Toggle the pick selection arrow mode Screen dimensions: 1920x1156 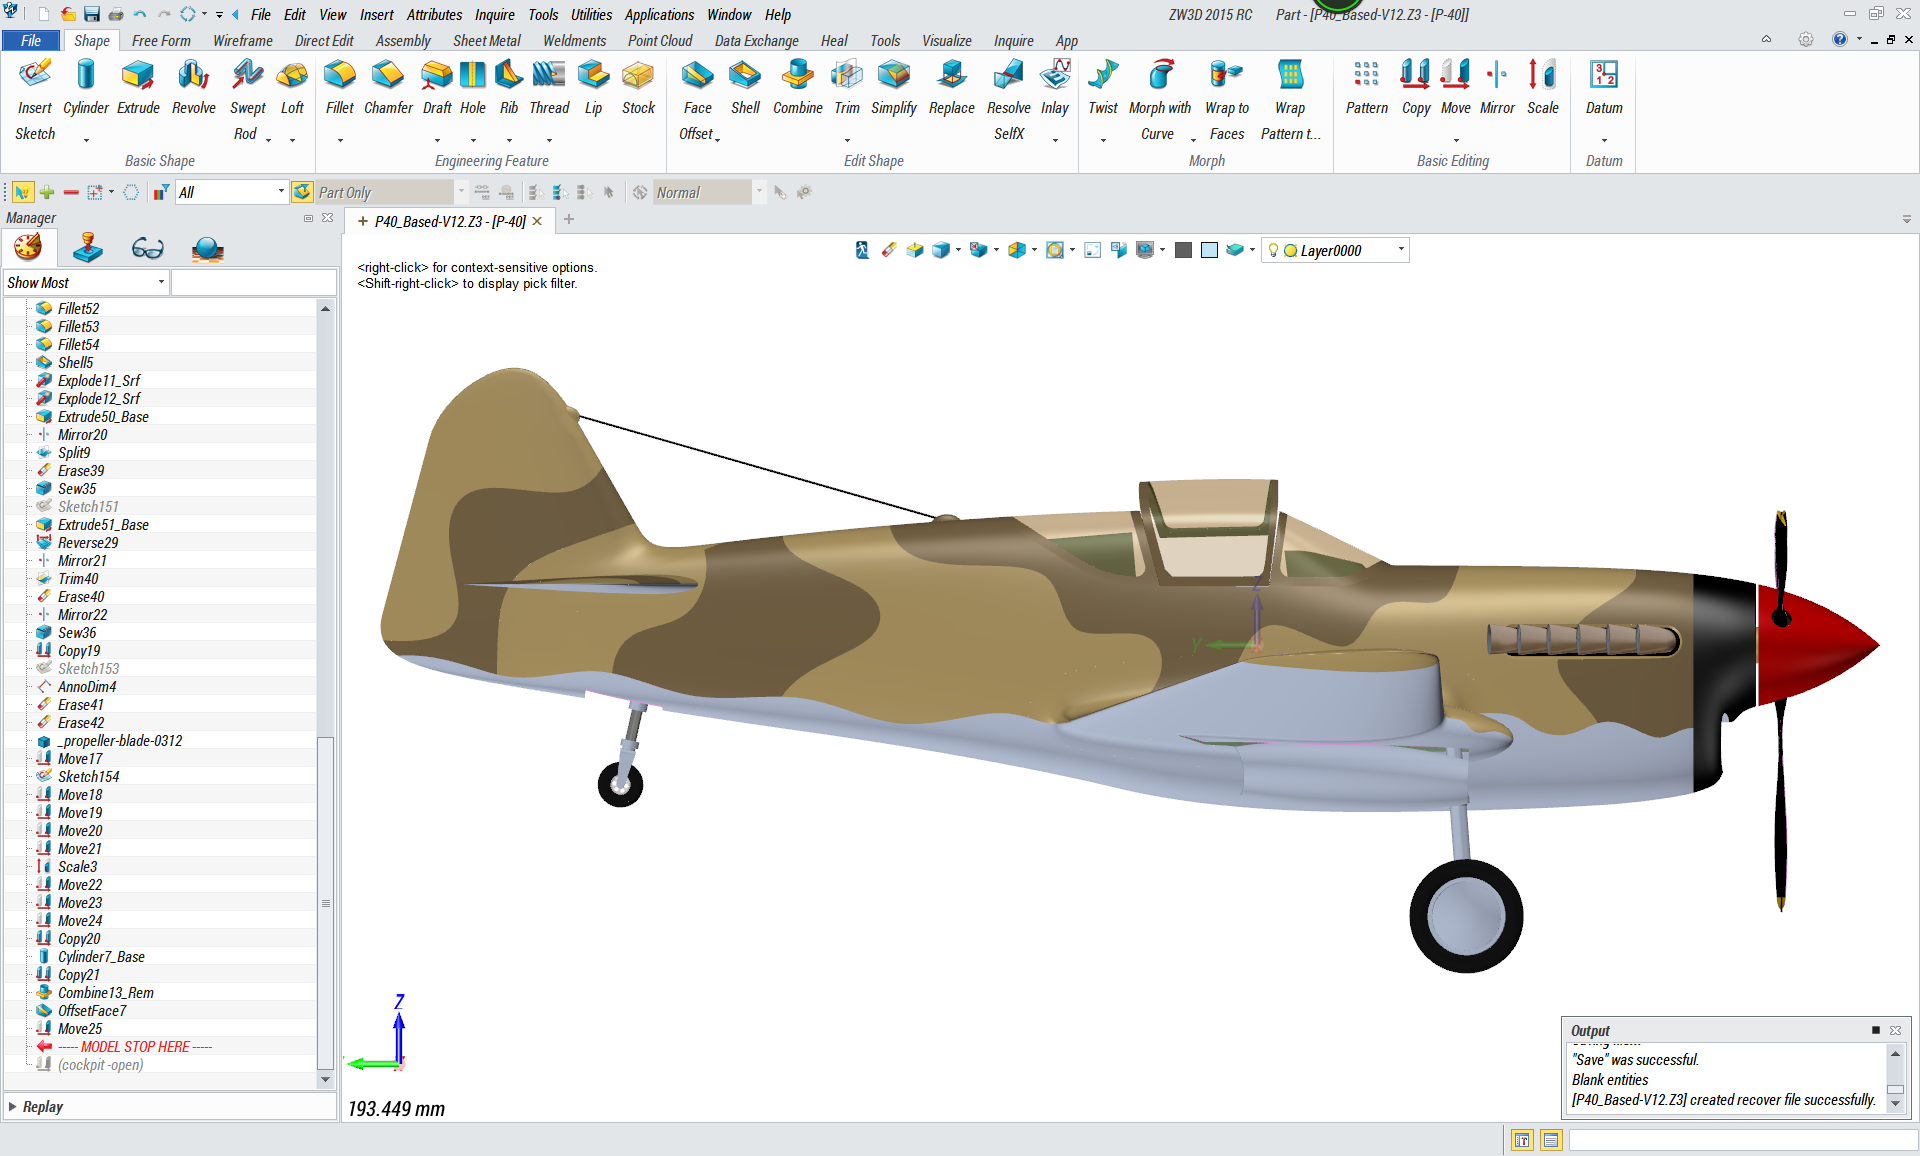point(22,192)
